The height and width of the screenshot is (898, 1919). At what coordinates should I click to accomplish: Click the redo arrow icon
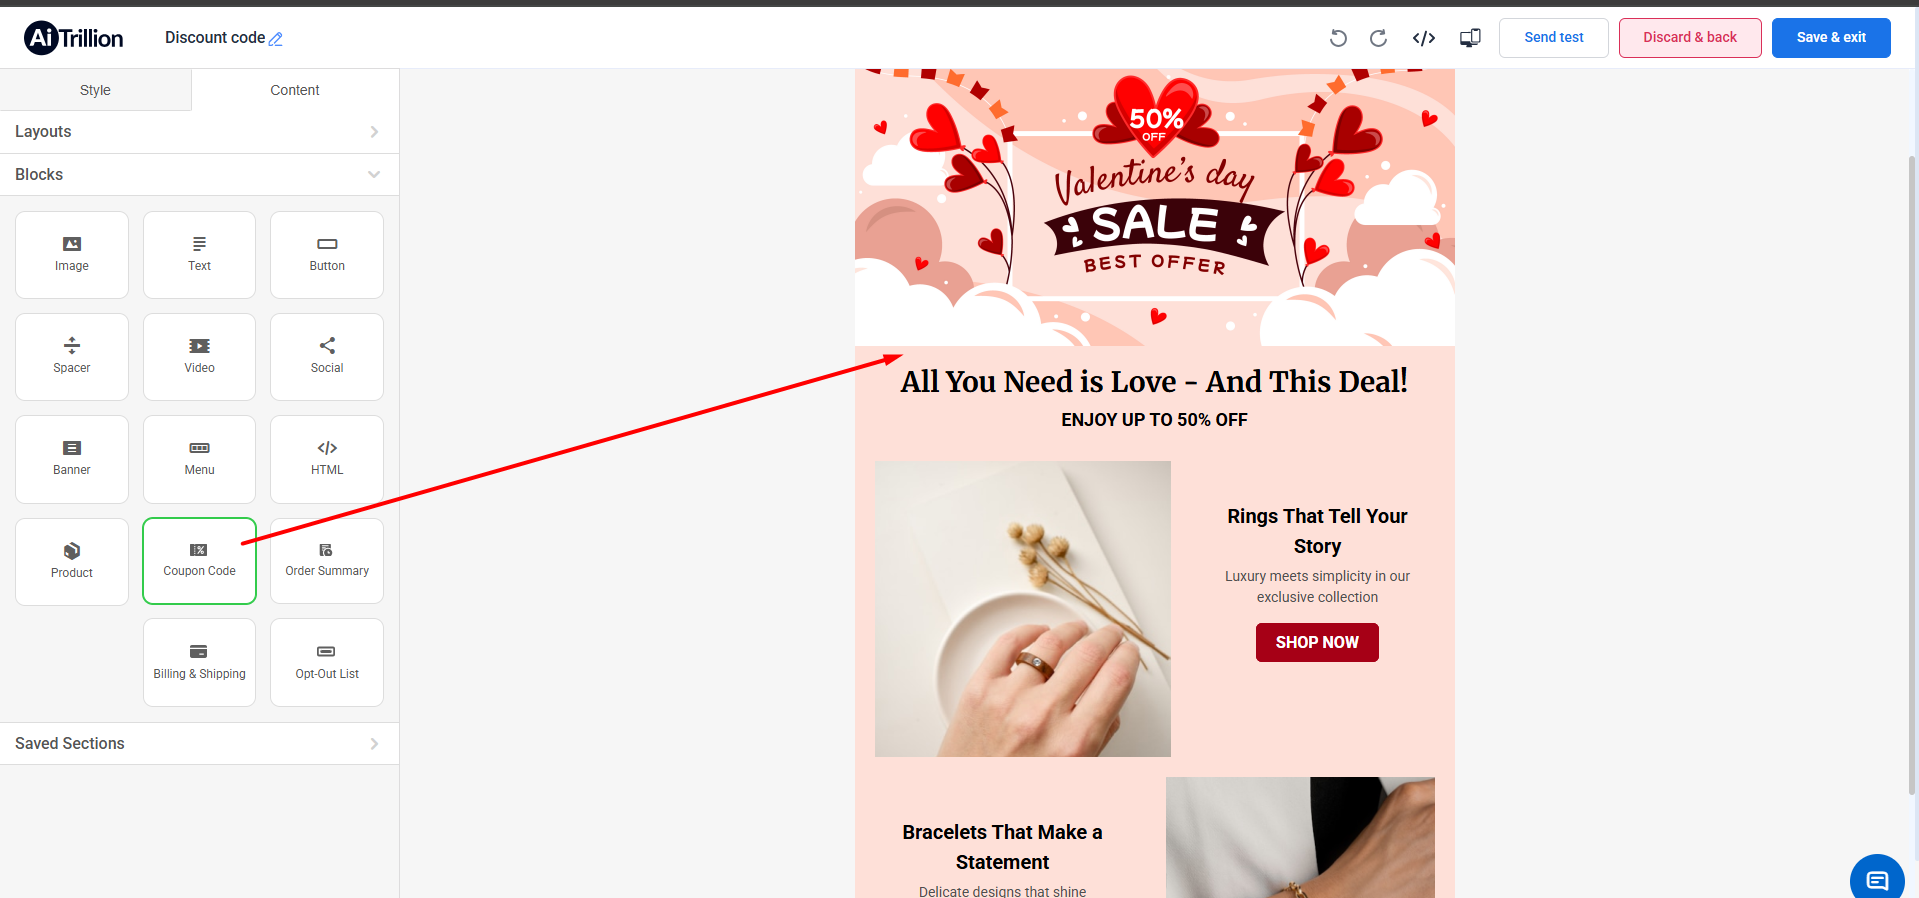tap(1378, 38)
